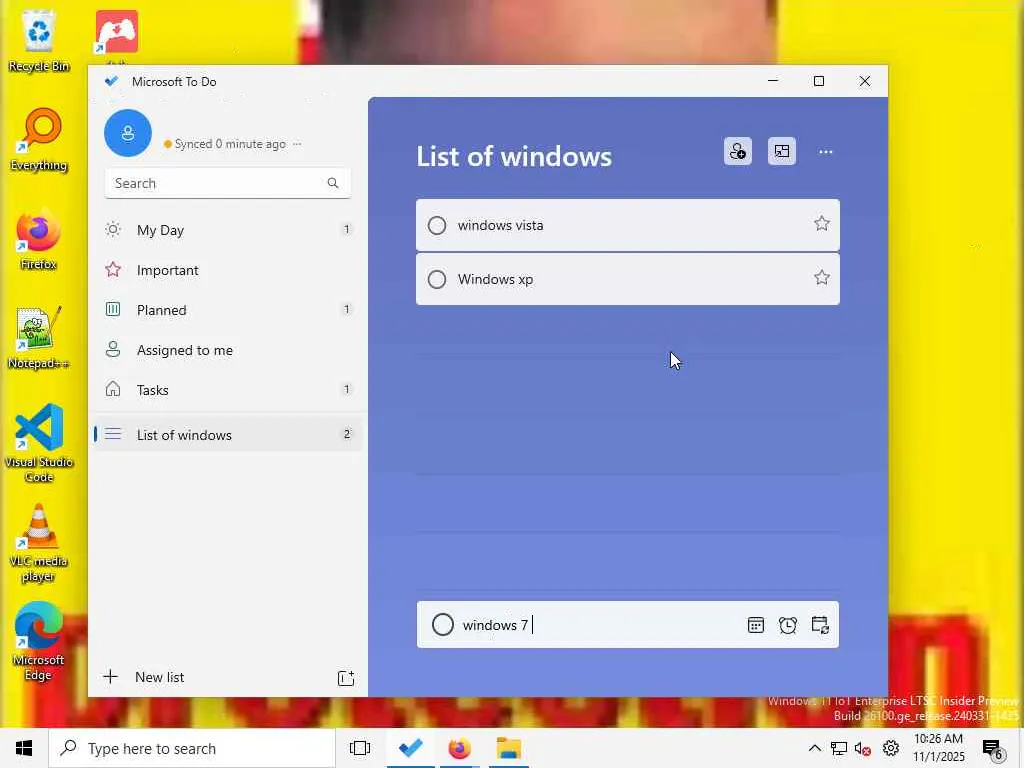
Task: Click Windows xp task text
Action: click(495, 280)
